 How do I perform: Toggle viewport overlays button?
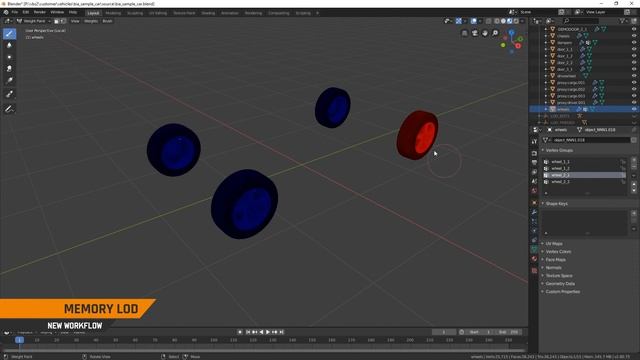point(474,21)
